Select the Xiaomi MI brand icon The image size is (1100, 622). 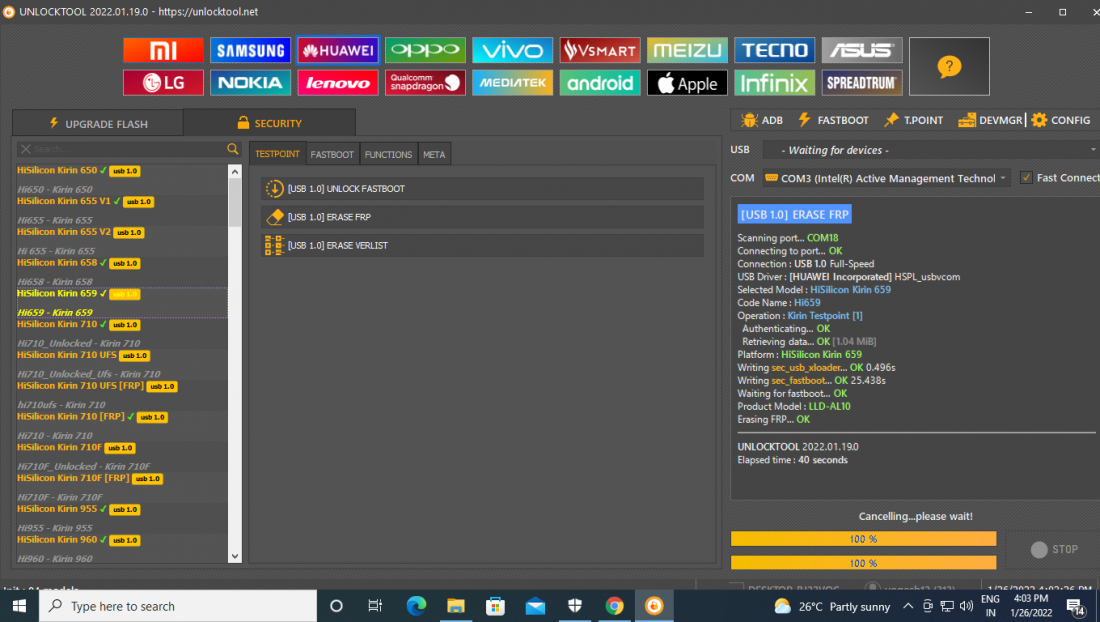pos(163,50)
